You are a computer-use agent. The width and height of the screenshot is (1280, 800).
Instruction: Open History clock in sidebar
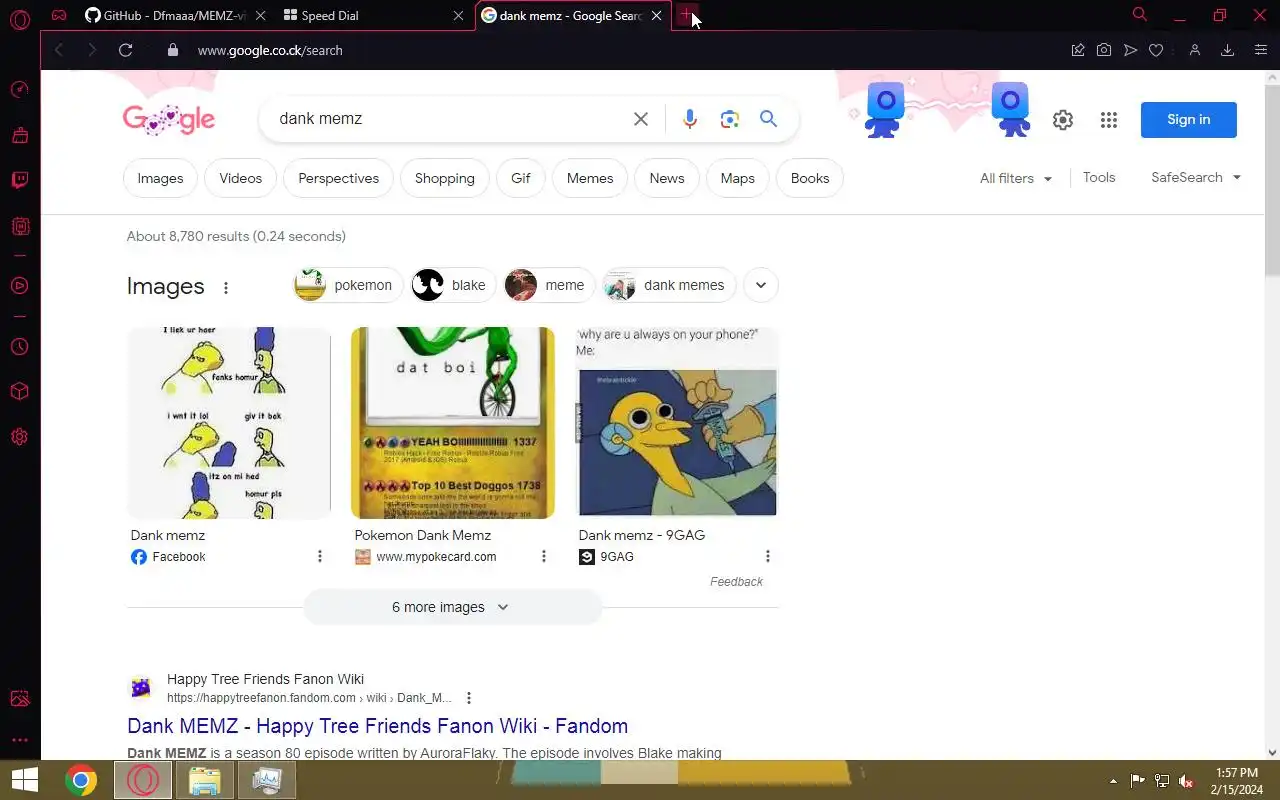click(19, 347)
